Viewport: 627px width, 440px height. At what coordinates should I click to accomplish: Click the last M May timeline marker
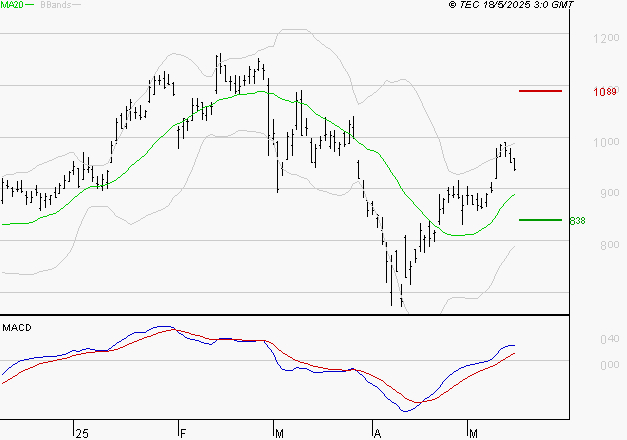point(473,434)
